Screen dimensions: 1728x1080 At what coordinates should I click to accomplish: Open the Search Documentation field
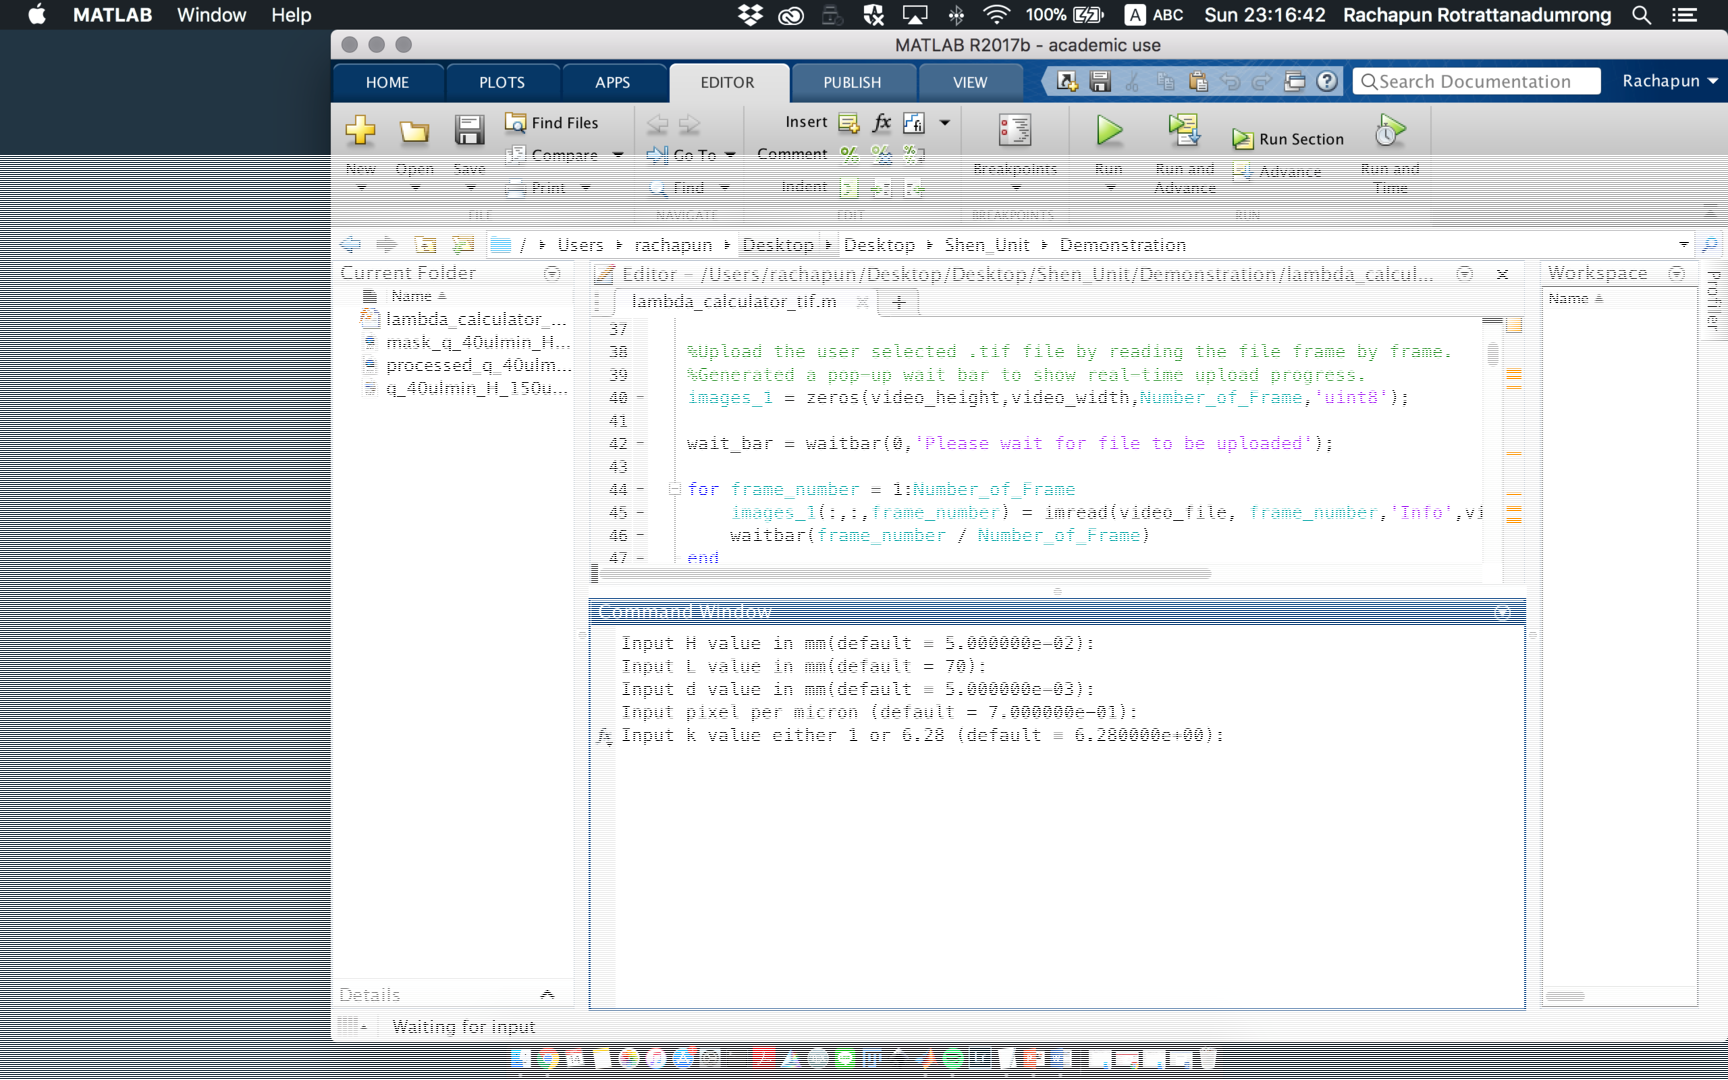1475,81
